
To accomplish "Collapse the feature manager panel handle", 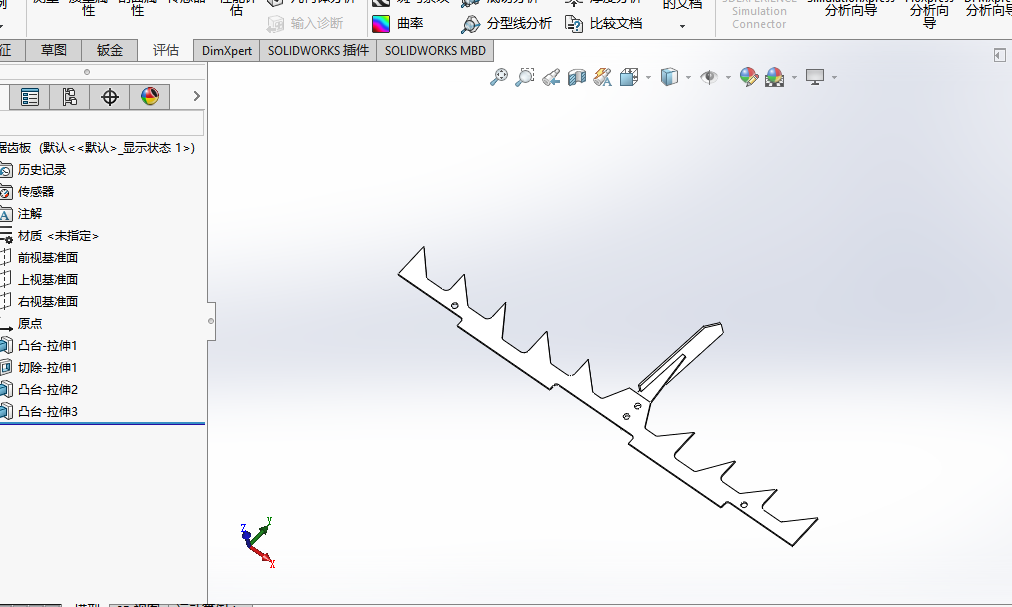I will (x=211, y=321).
